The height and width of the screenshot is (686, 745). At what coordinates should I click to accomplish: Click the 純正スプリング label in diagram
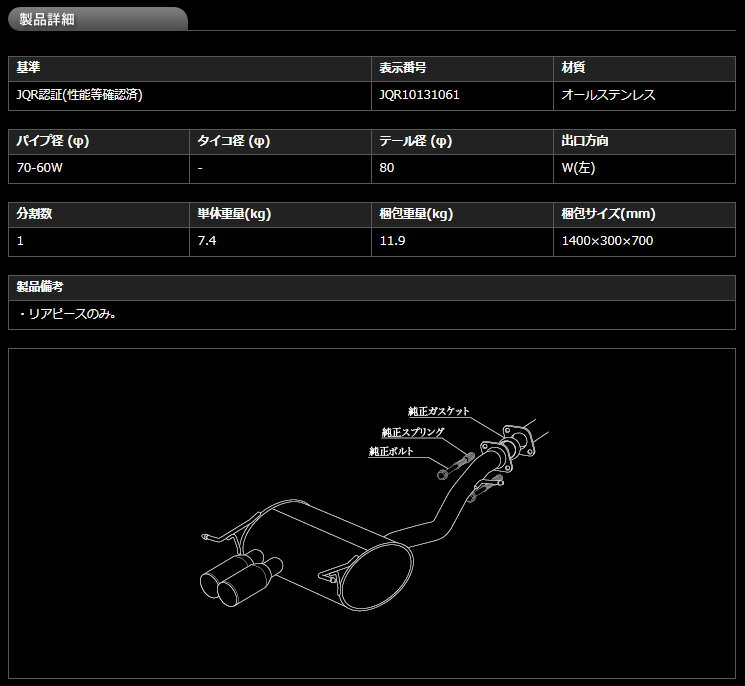pyautogui.click(x=412, y=432)
